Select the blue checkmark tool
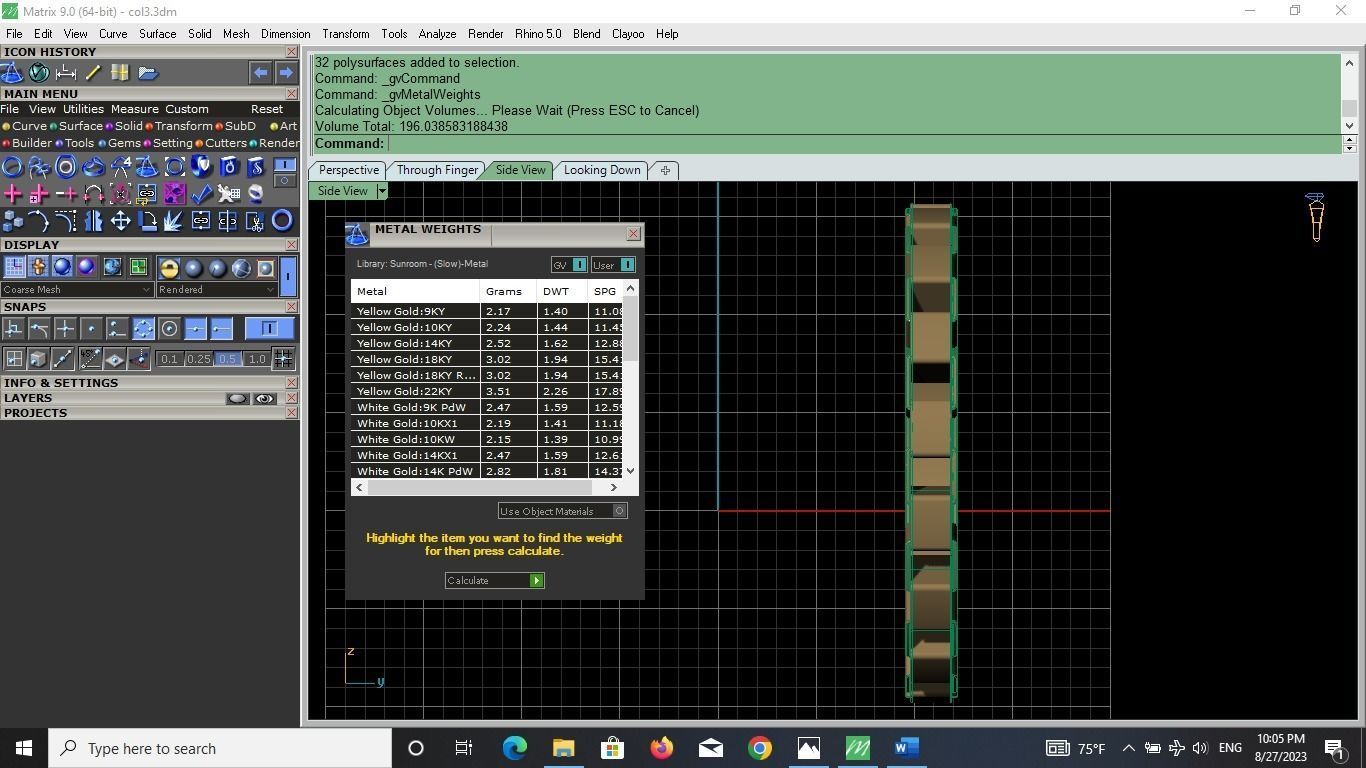Viewport: 1366px width, 768px height. [201, 193]
